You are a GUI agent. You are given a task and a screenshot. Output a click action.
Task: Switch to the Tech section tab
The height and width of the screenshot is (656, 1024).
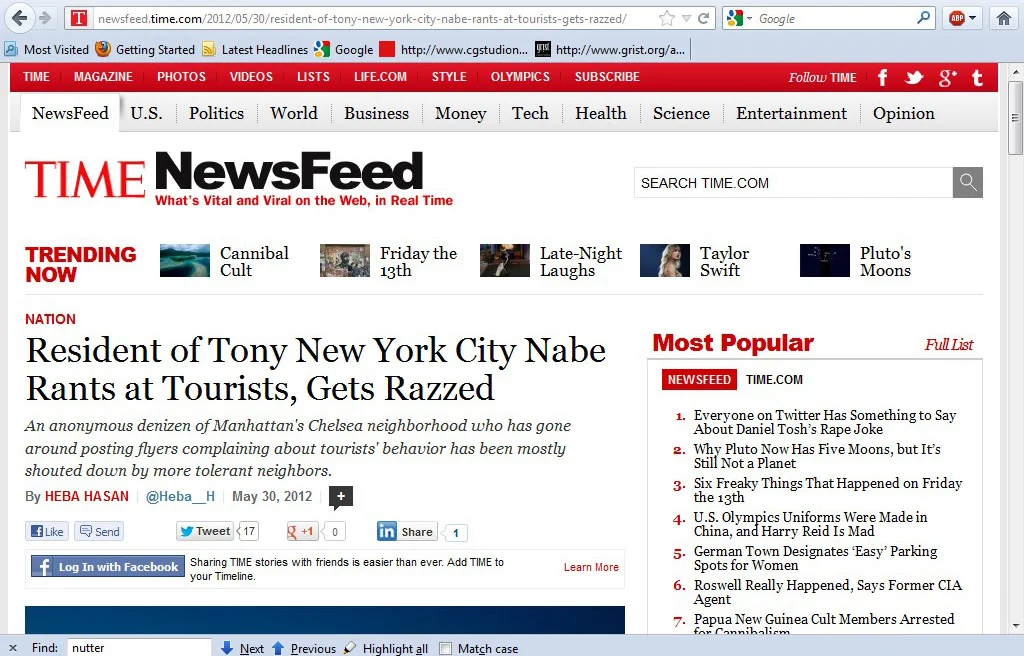[530, 113]
